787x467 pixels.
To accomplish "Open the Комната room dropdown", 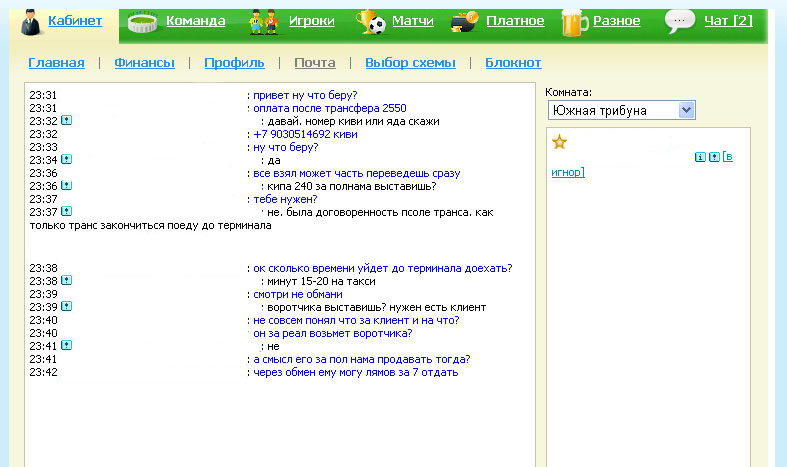I will pos(621,110).
